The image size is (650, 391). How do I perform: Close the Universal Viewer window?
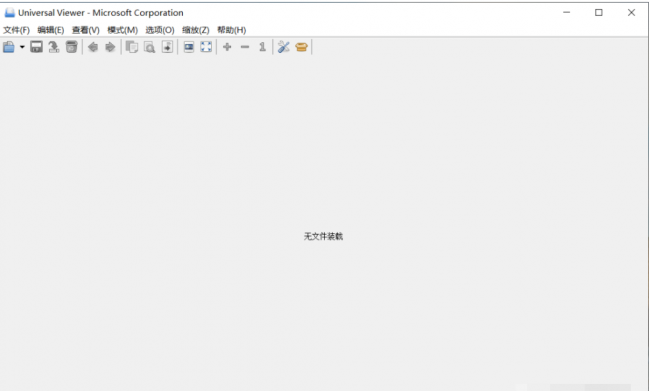click(631, 13)
